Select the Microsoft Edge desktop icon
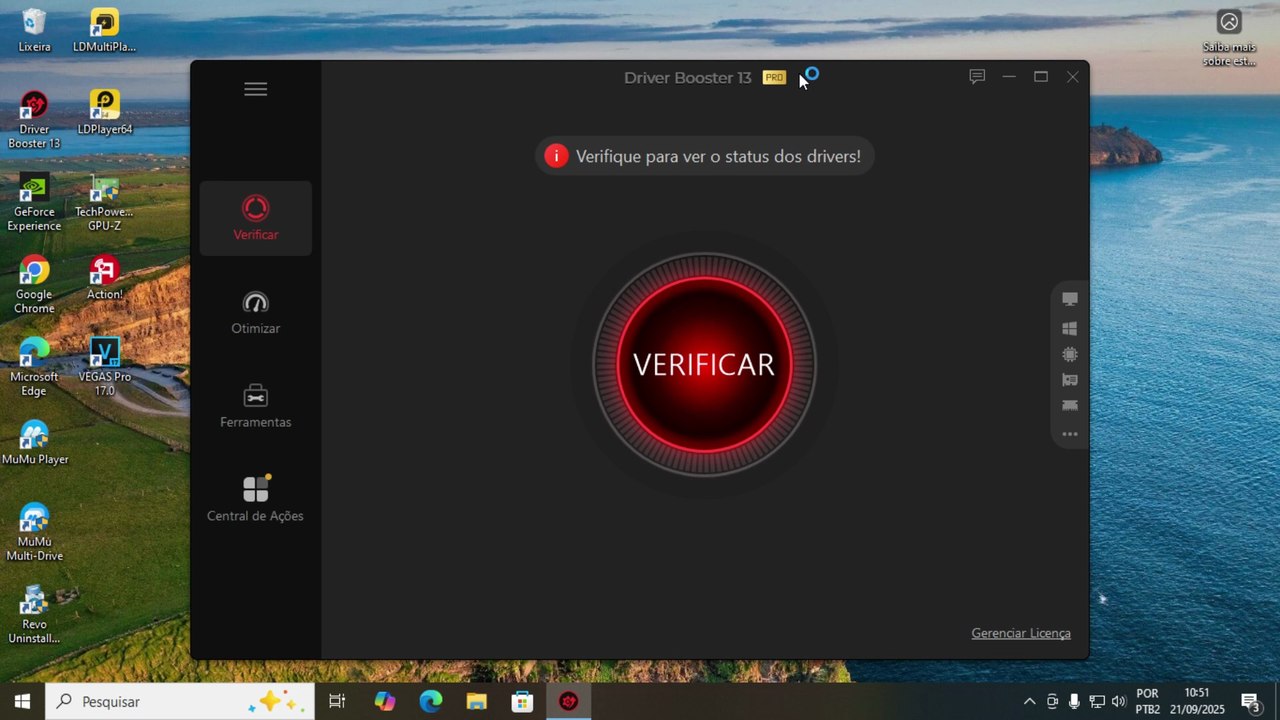This screenshot has width=1280, height=720. point(34,367)
